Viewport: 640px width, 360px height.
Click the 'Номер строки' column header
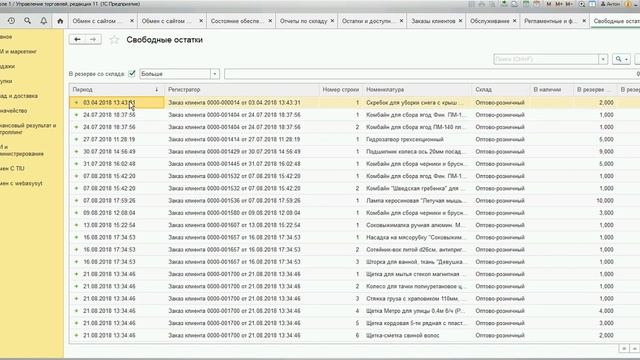341,89
